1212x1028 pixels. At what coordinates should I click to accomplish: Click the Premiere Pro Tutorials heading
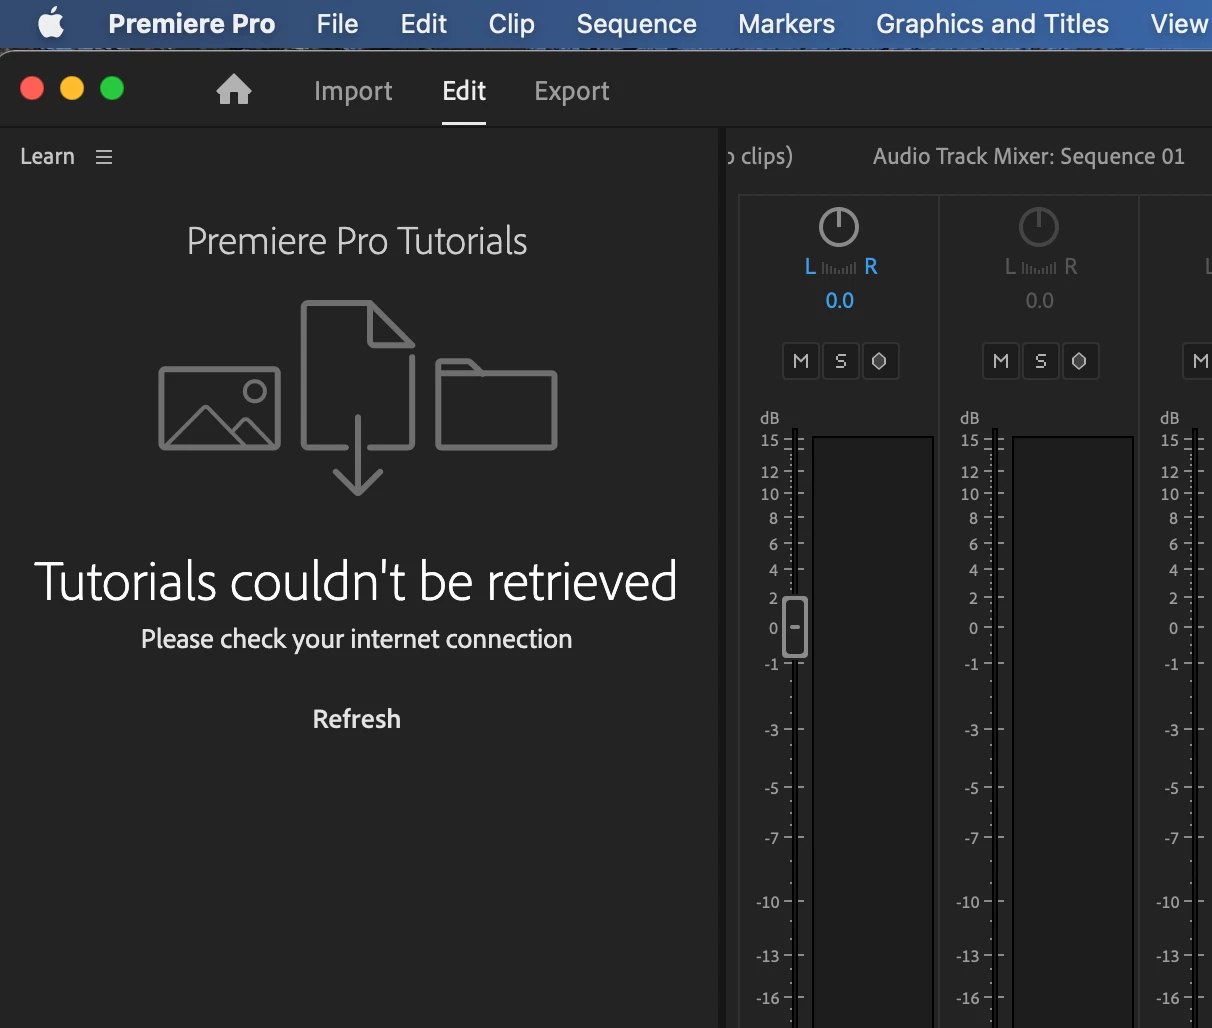357,241
